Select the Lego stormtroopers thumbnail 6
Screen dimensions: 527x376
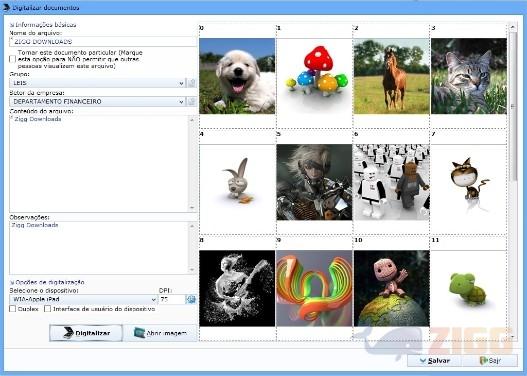click(x=392, y=182)
